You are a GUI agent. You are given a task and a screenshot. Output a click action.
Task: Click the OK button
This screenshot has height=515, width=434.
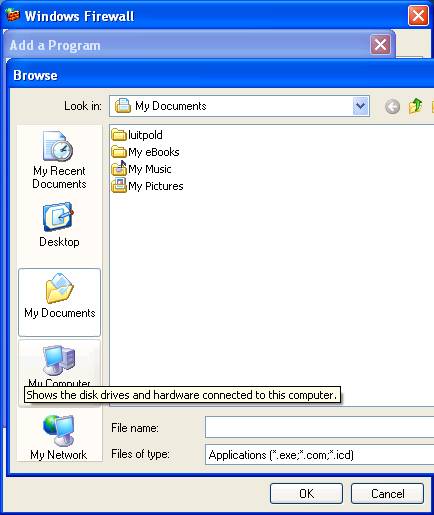(306, 494)
